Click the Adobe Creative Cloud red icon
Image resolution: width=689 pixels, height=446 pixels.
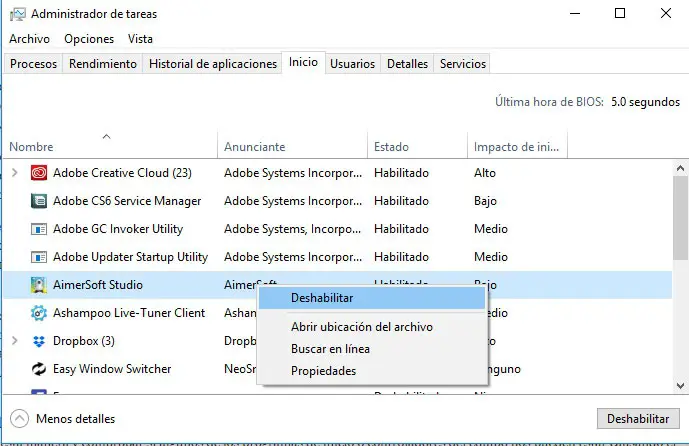[x=39, y=173]
